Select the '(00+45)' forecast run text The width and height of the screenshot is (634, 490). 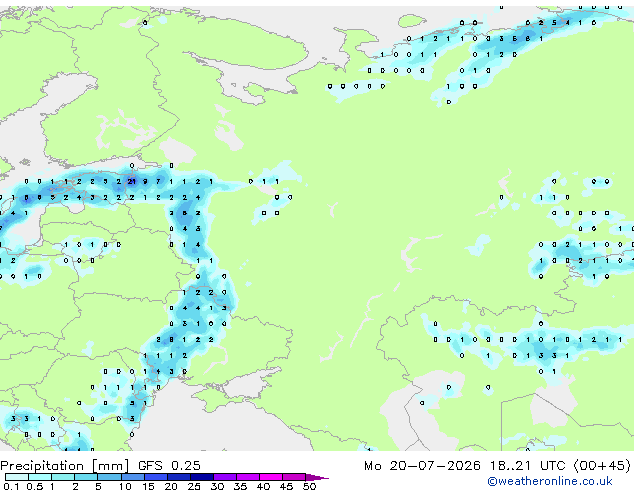click(x=602, y=466)
